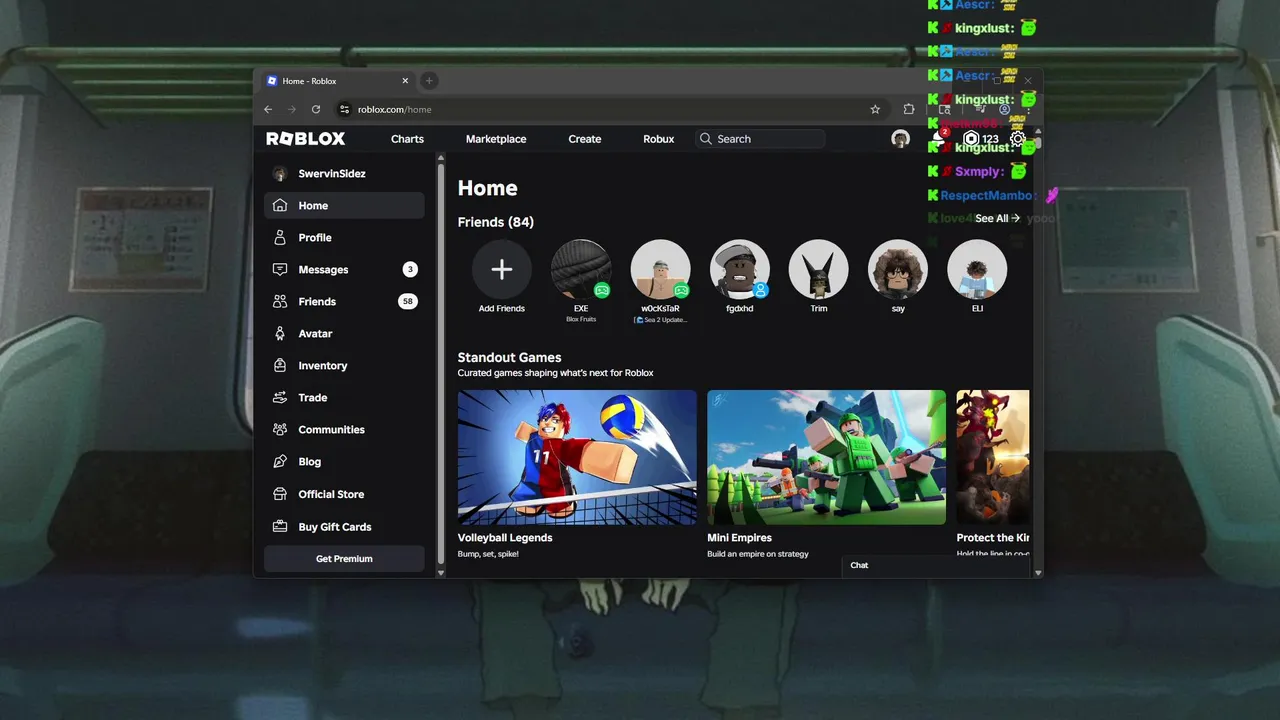Click the Roblox logo in header

306,139
